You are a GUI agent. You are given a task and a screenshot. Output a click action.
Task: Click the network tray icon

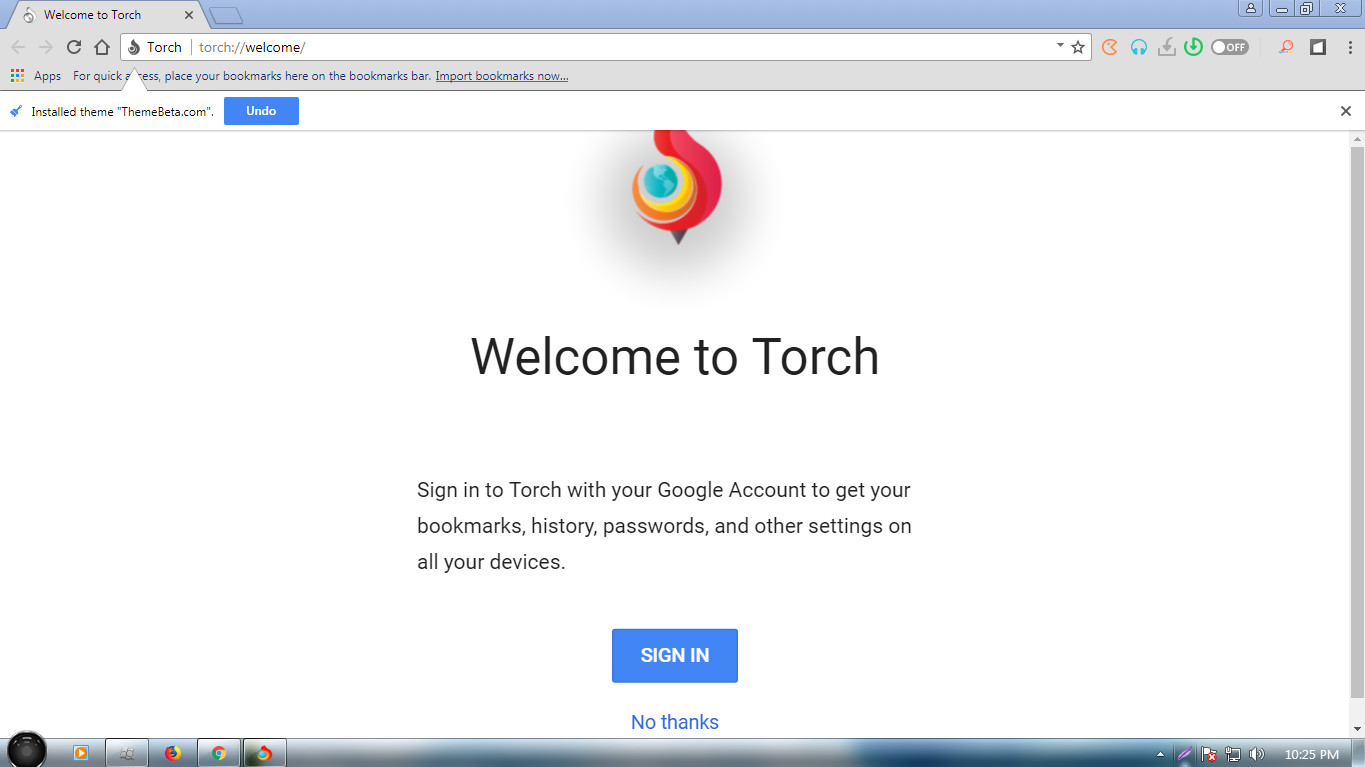(1234, 754)
